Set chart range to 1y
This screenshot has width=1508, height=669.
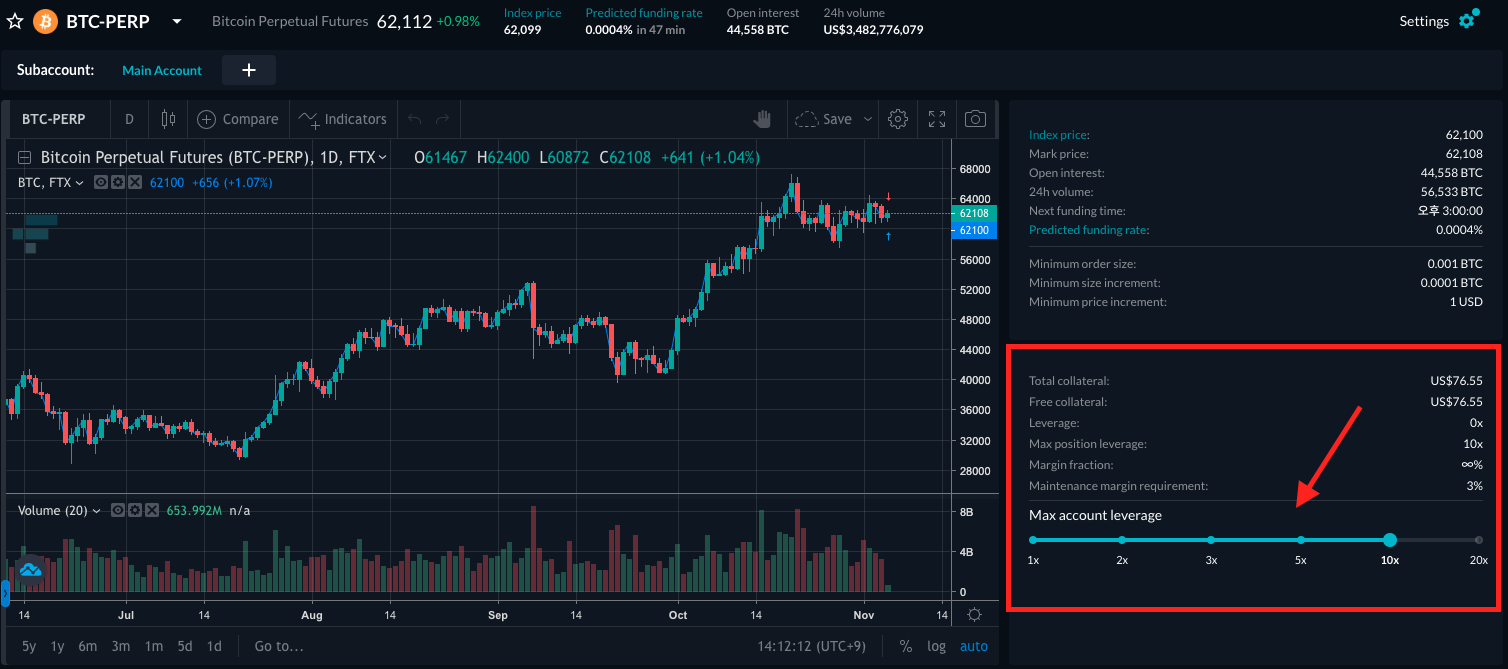(57, 646)
